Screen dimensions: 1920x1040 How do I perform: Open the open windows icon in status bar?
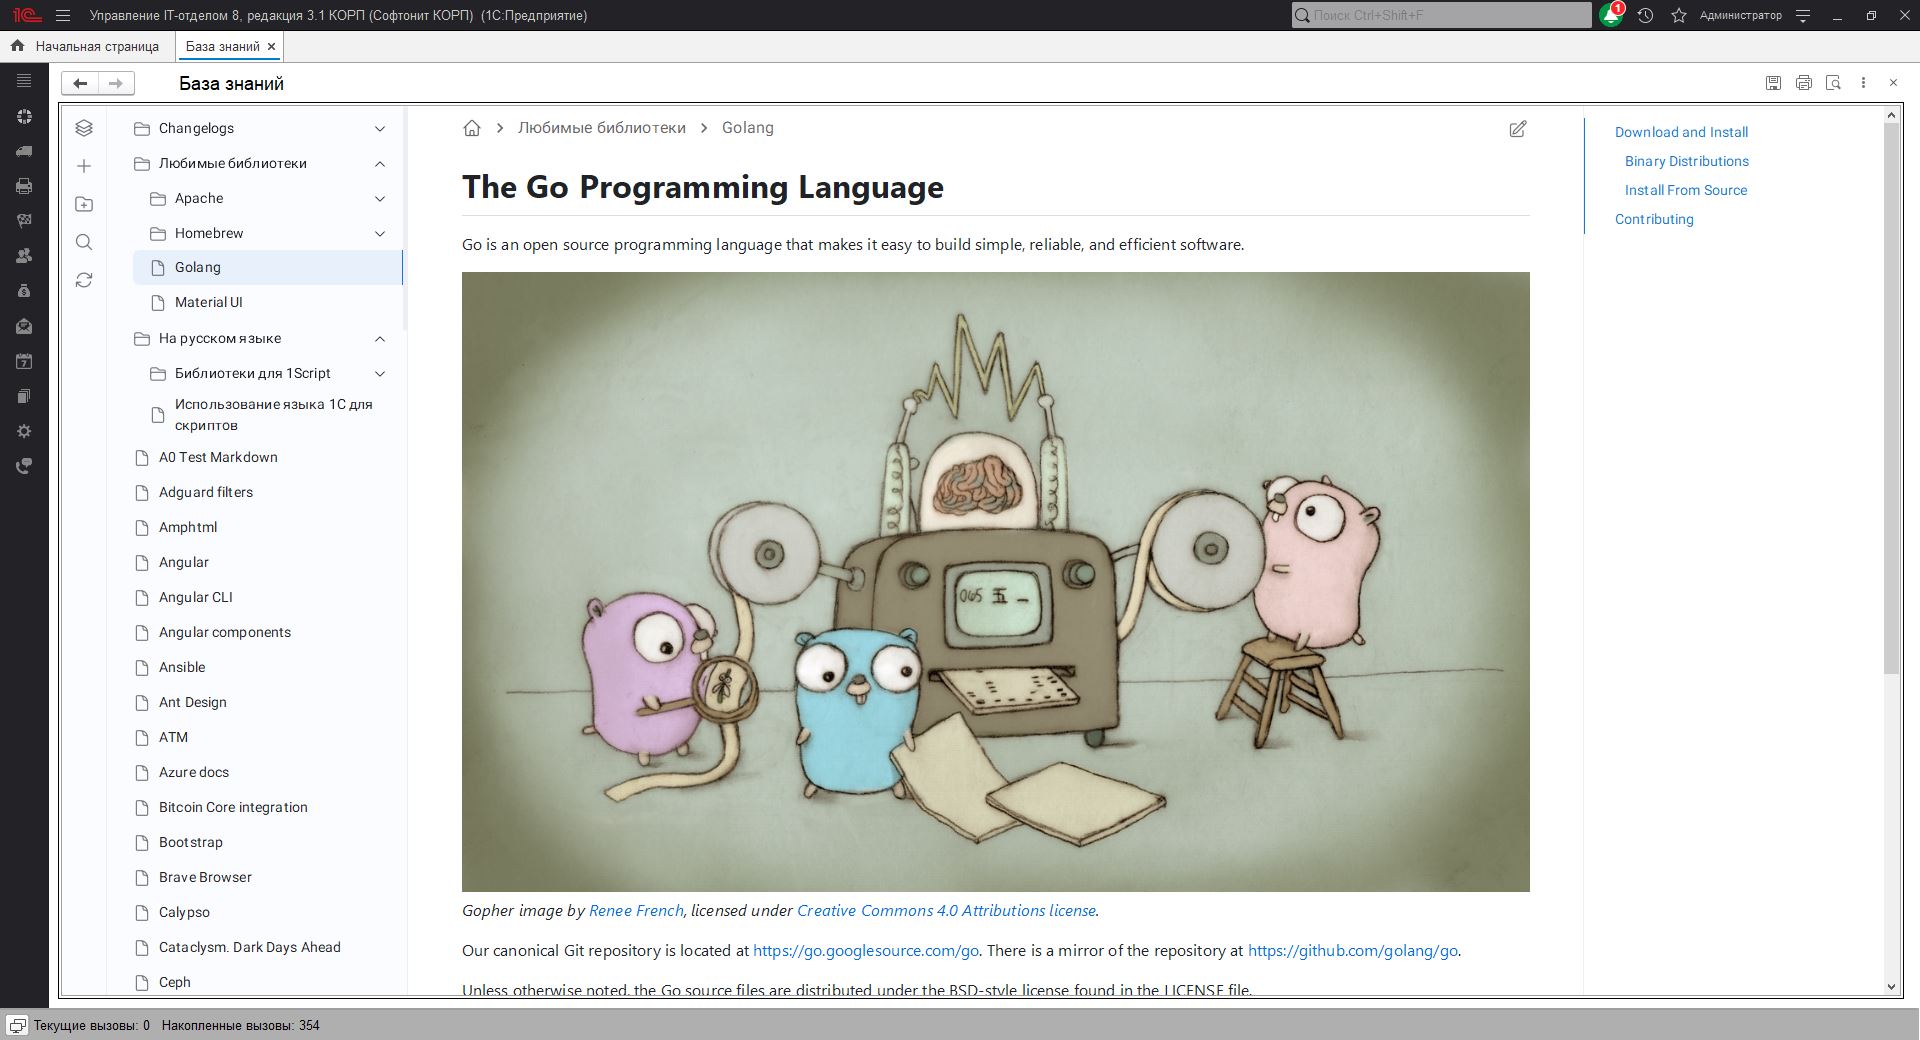17,1025
